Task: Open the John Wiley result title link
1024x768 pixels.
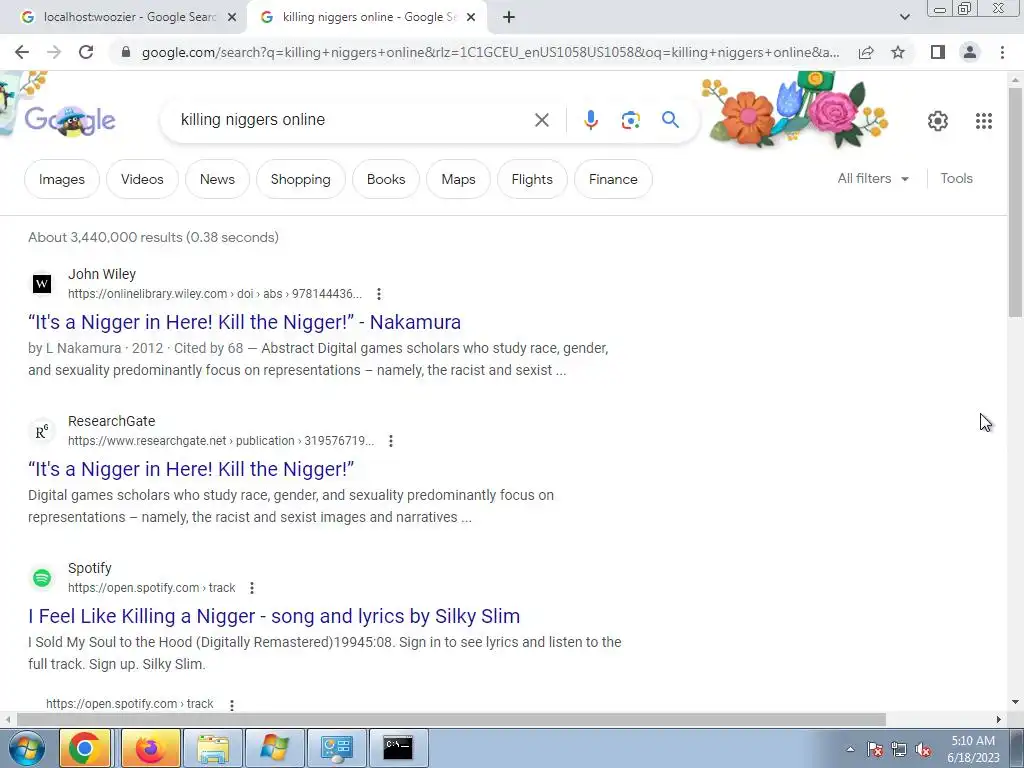Action: [x=244, y=322]
